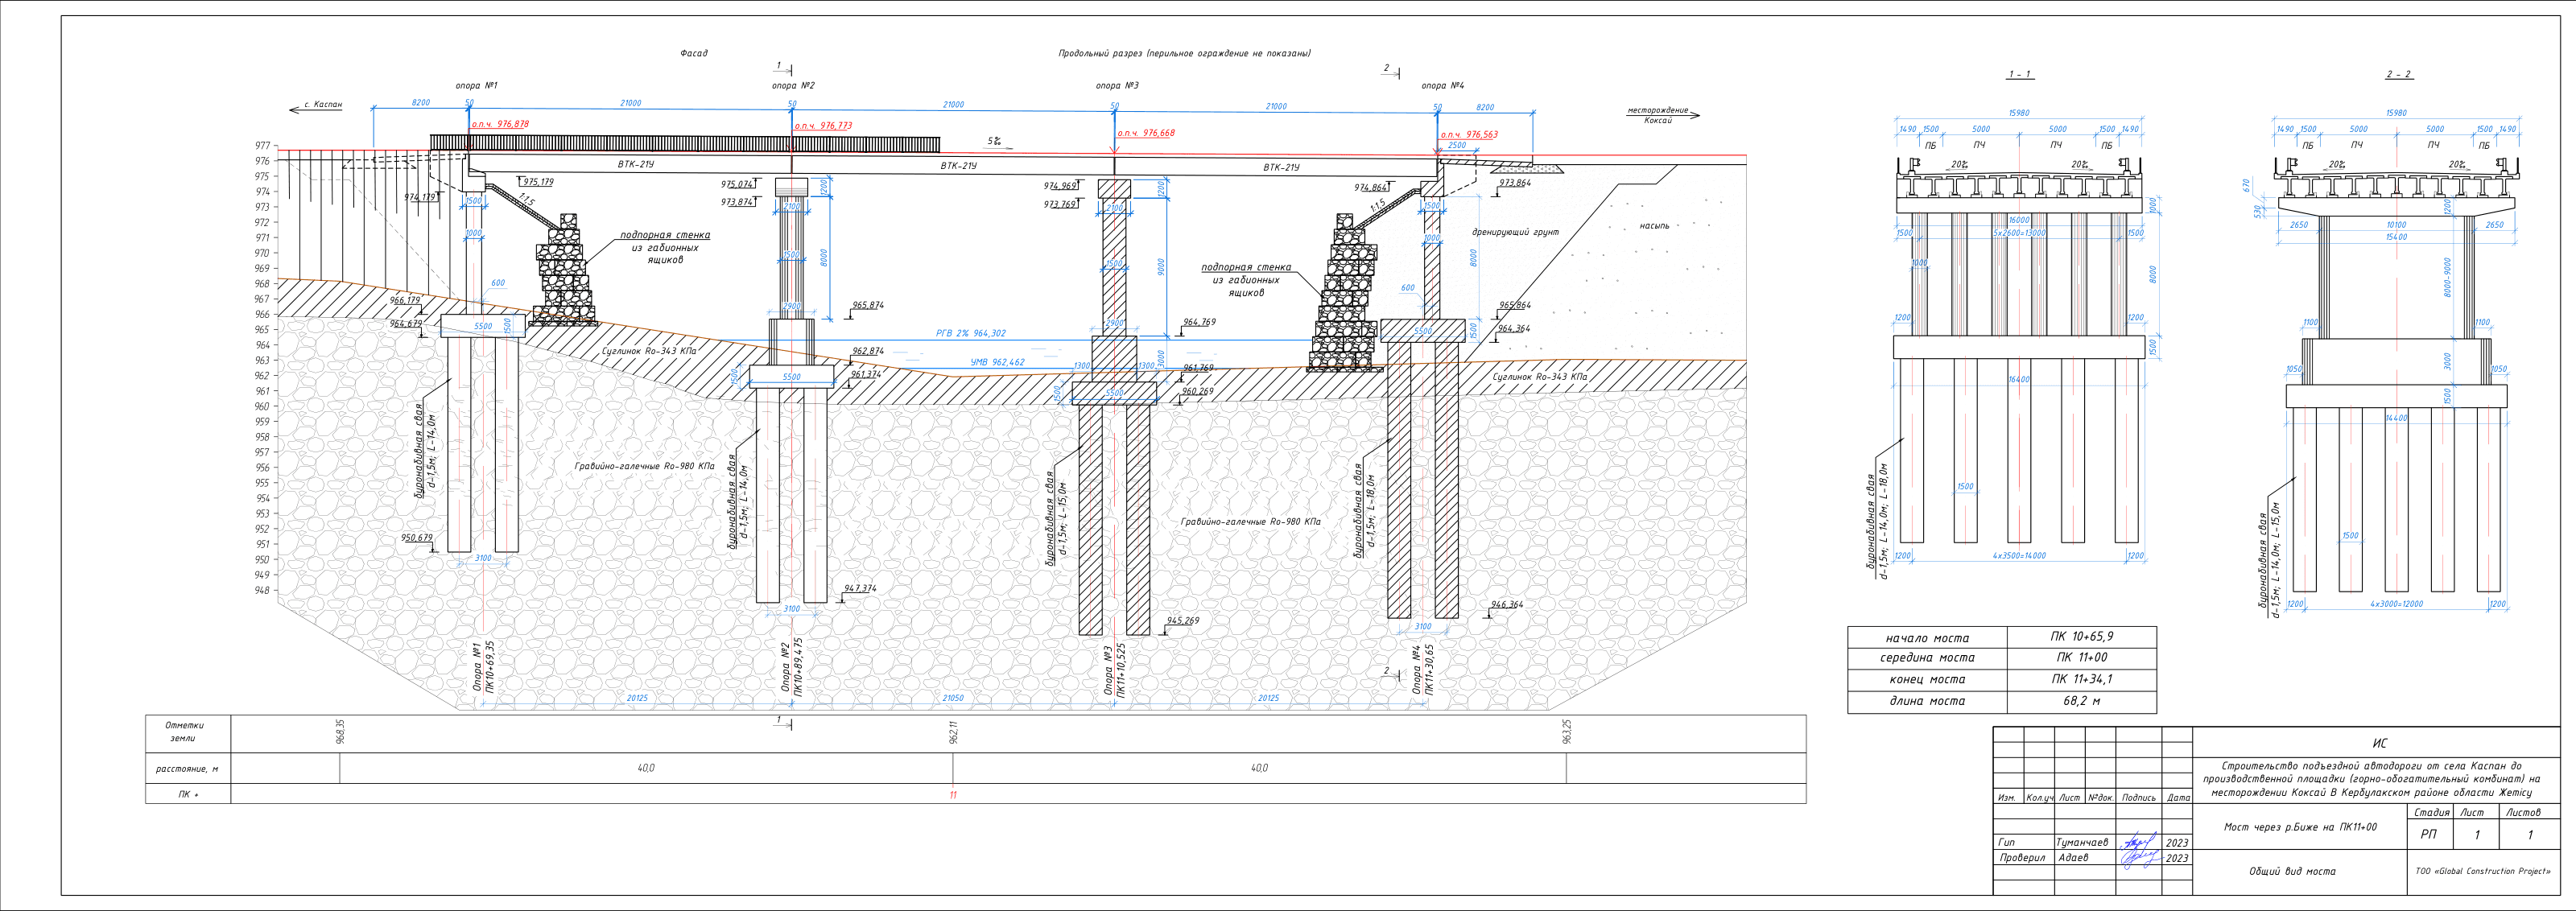The height and width of the screenshot is (911, 2576).
Task: Select the "с. Каспан" direction arrow label
Action: [x=323, y=104]
